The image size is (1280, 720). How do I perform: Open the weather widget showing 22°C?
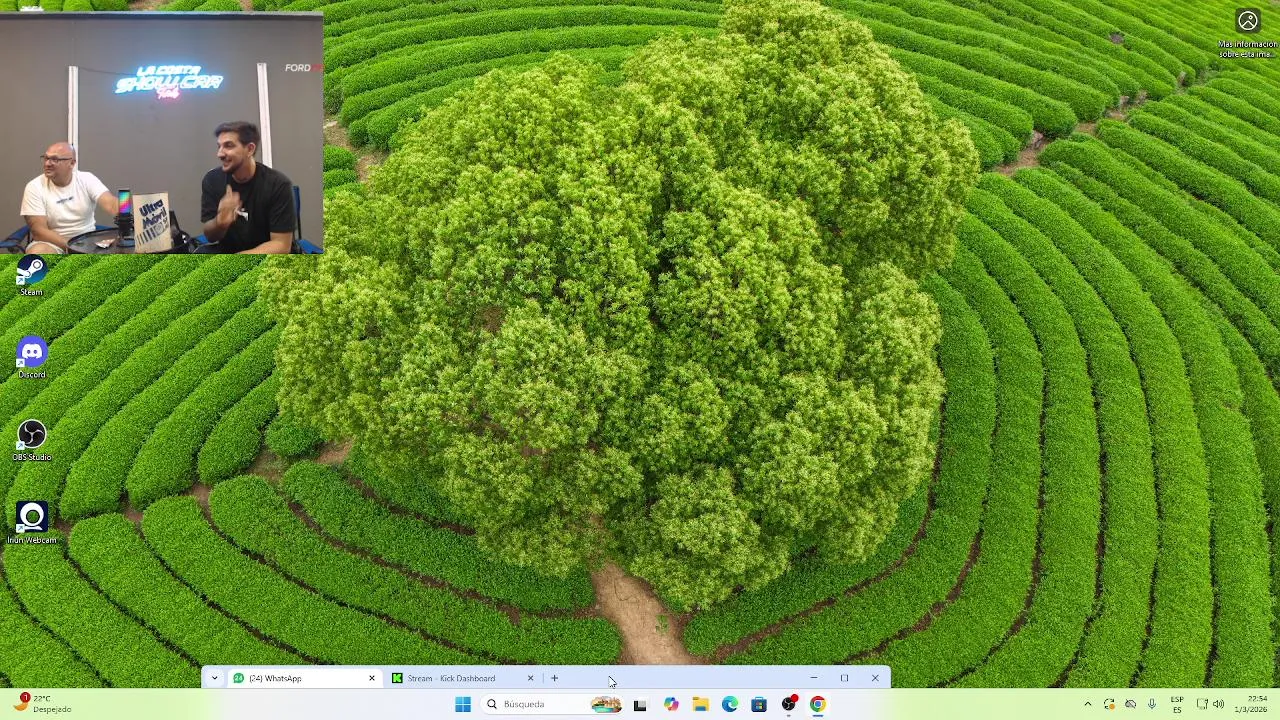[42, 704]
